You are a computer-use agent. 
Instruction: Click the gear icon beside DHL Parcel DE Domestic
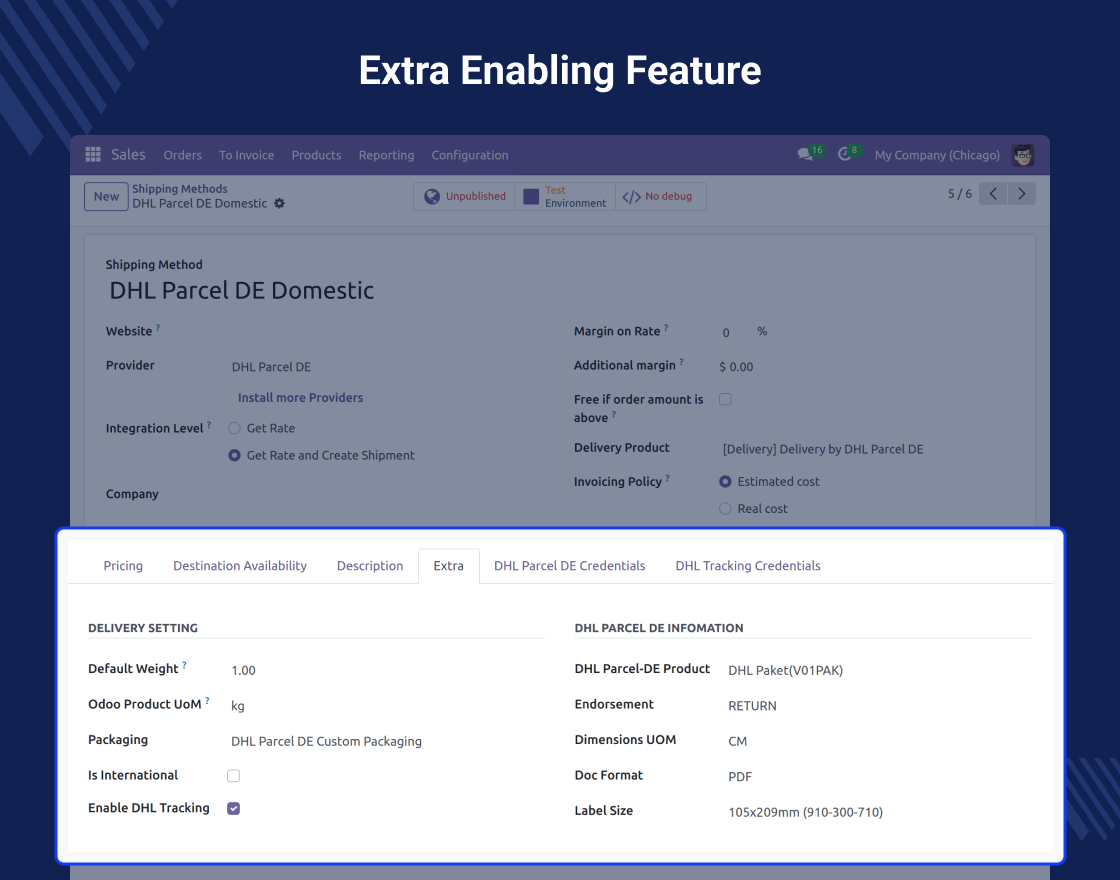(x=279, y=204)
